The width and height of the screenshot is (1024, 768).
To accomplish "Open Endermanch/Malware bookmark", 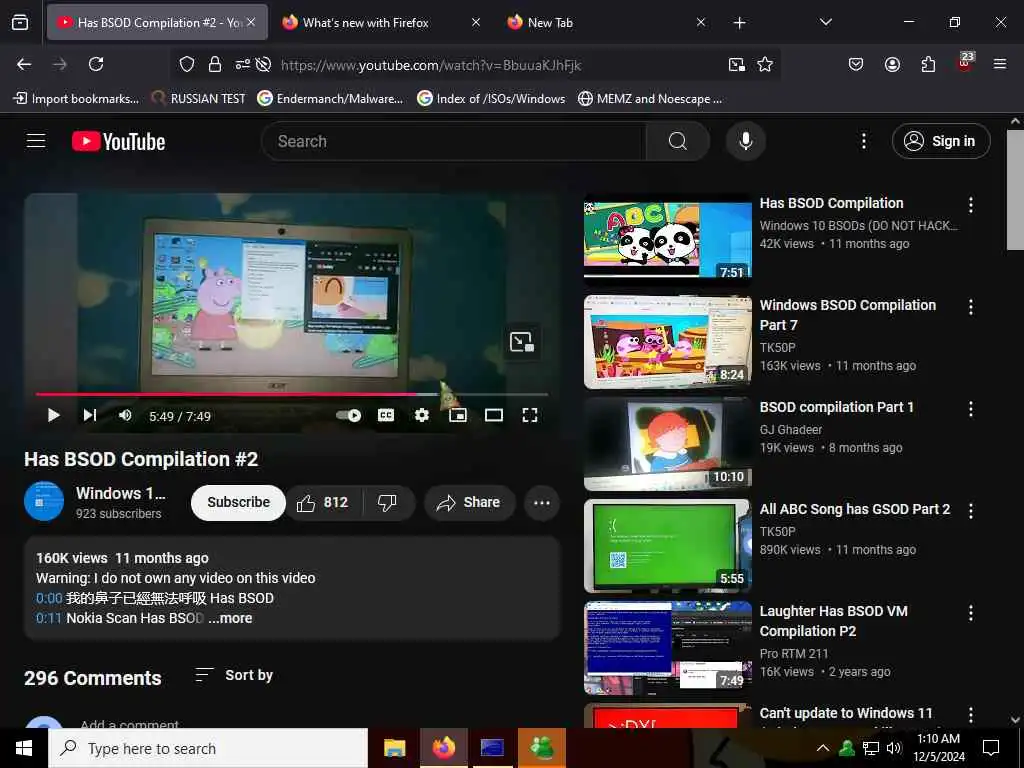I will (x=330, y=99).
